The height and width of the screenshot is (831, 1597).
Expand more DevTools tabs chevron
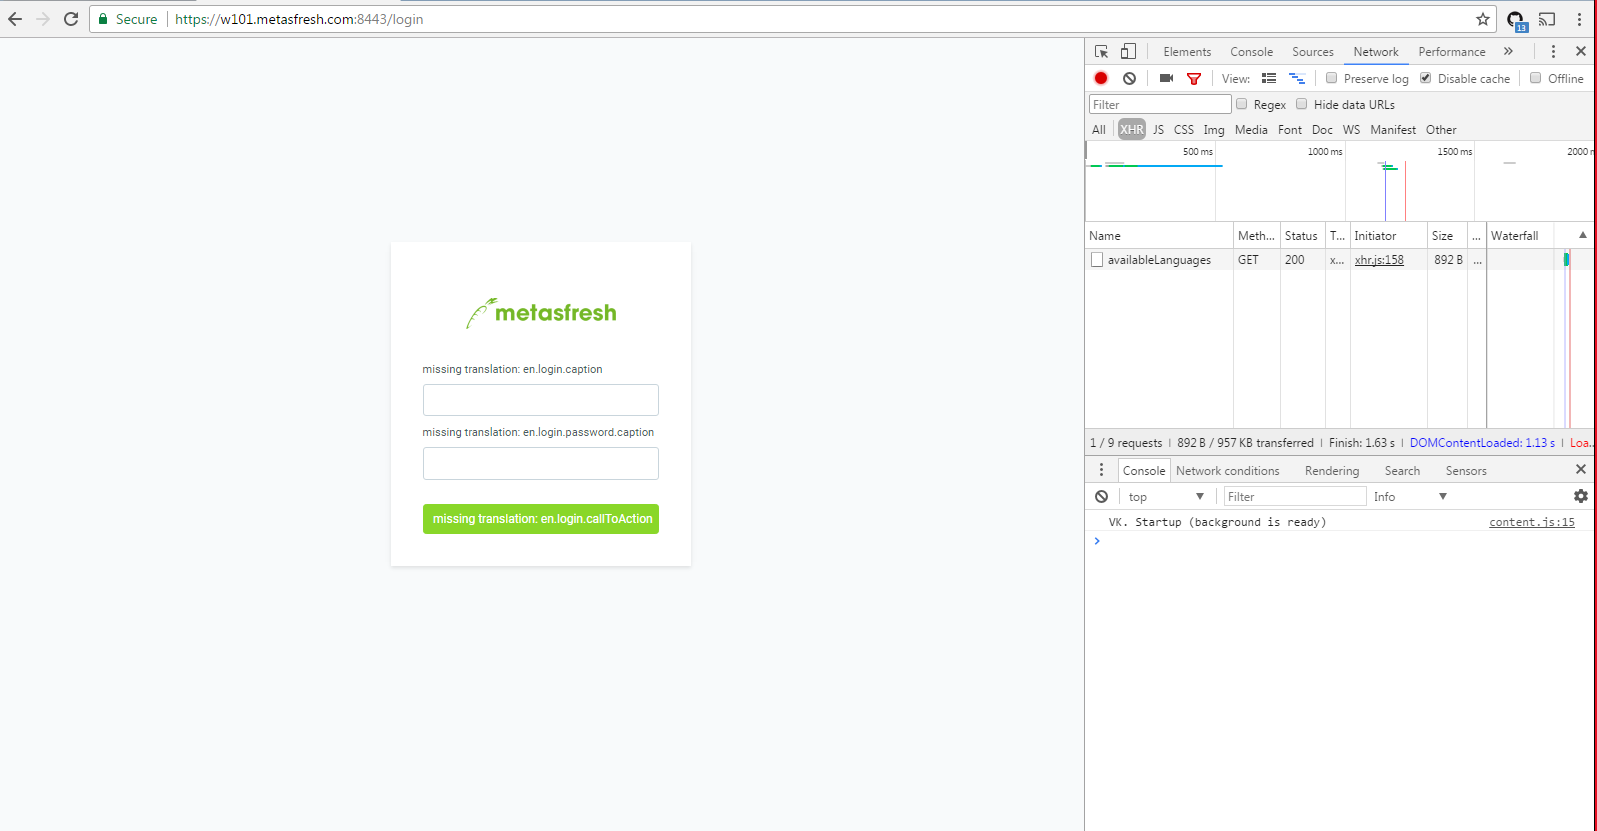coord(1508,51)
